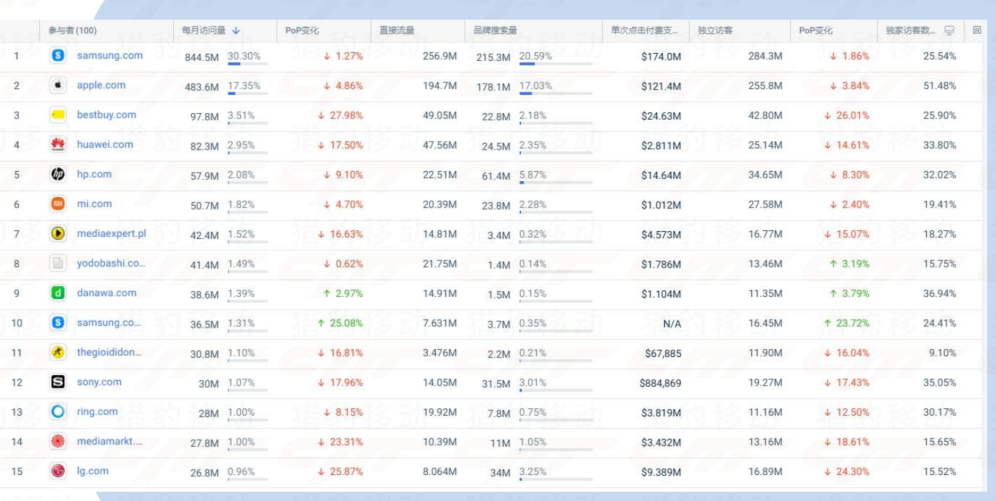The width and height of the screenshot is (996, 501).
Task: Sort by the 每月访问量 column header
Action: (204, 30)
